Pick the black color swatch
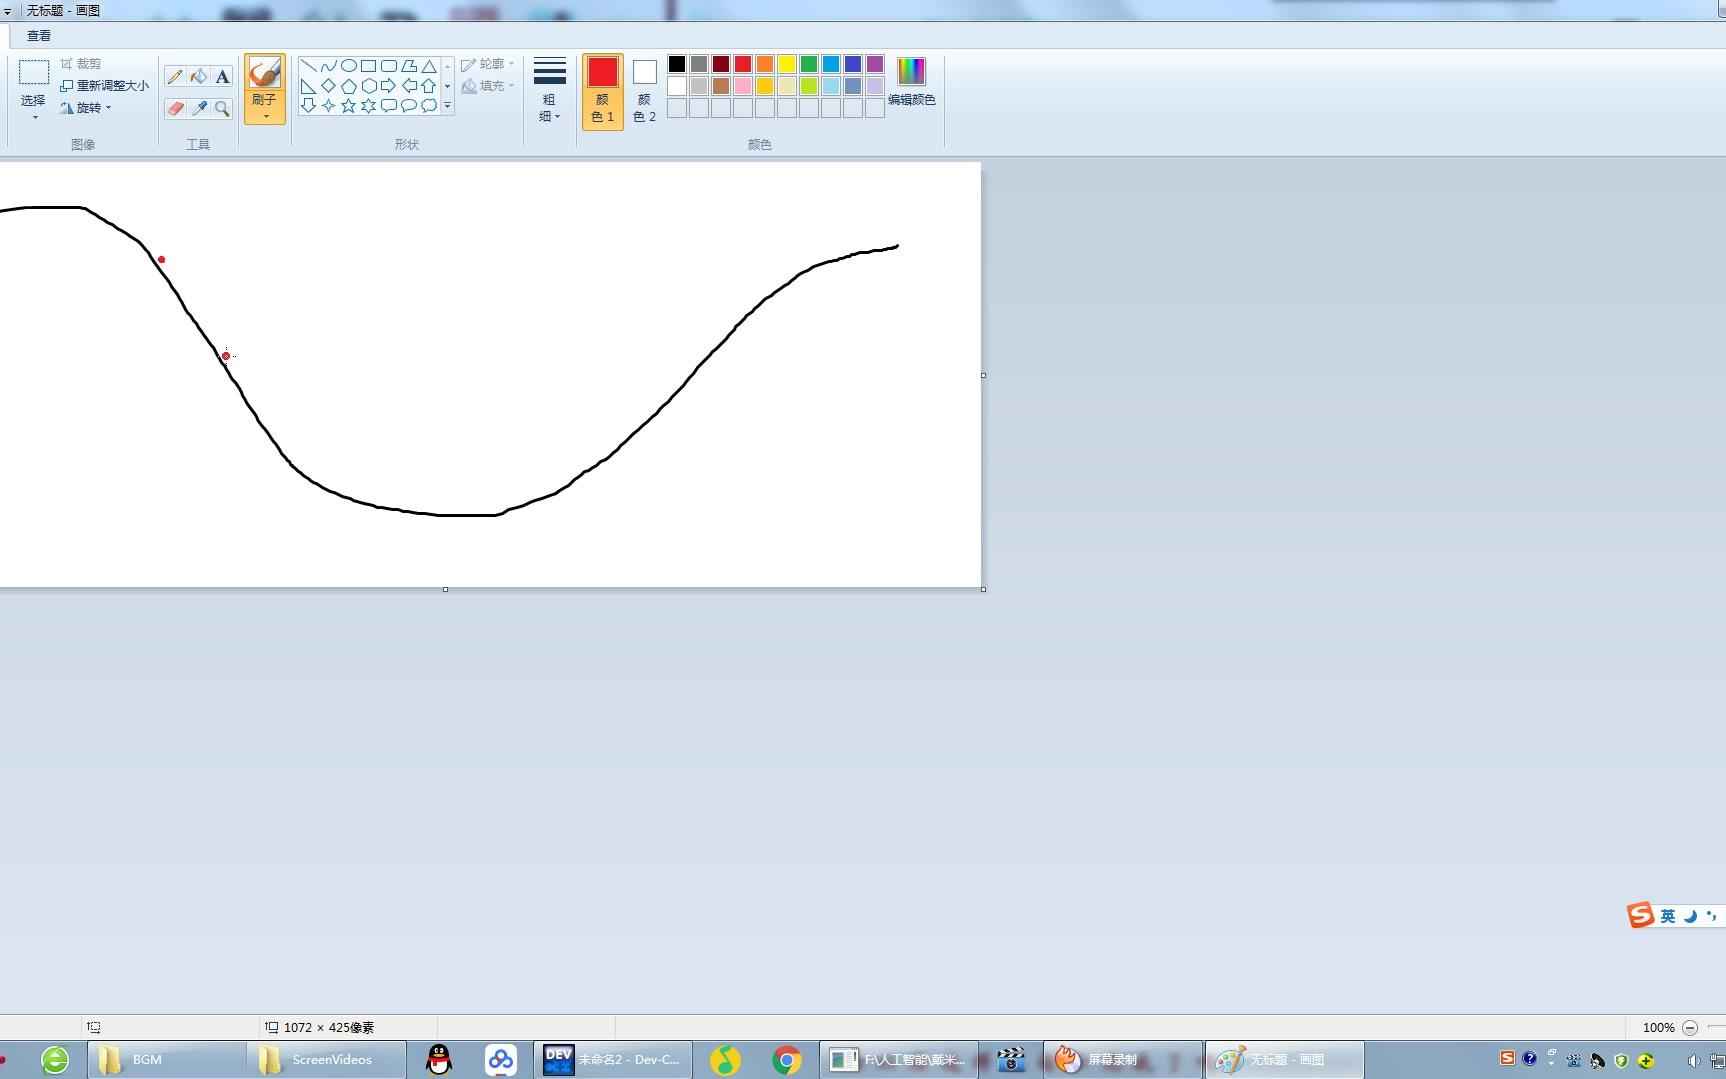The width and height of the screenshot is (1726, 1079). point(677,64)
